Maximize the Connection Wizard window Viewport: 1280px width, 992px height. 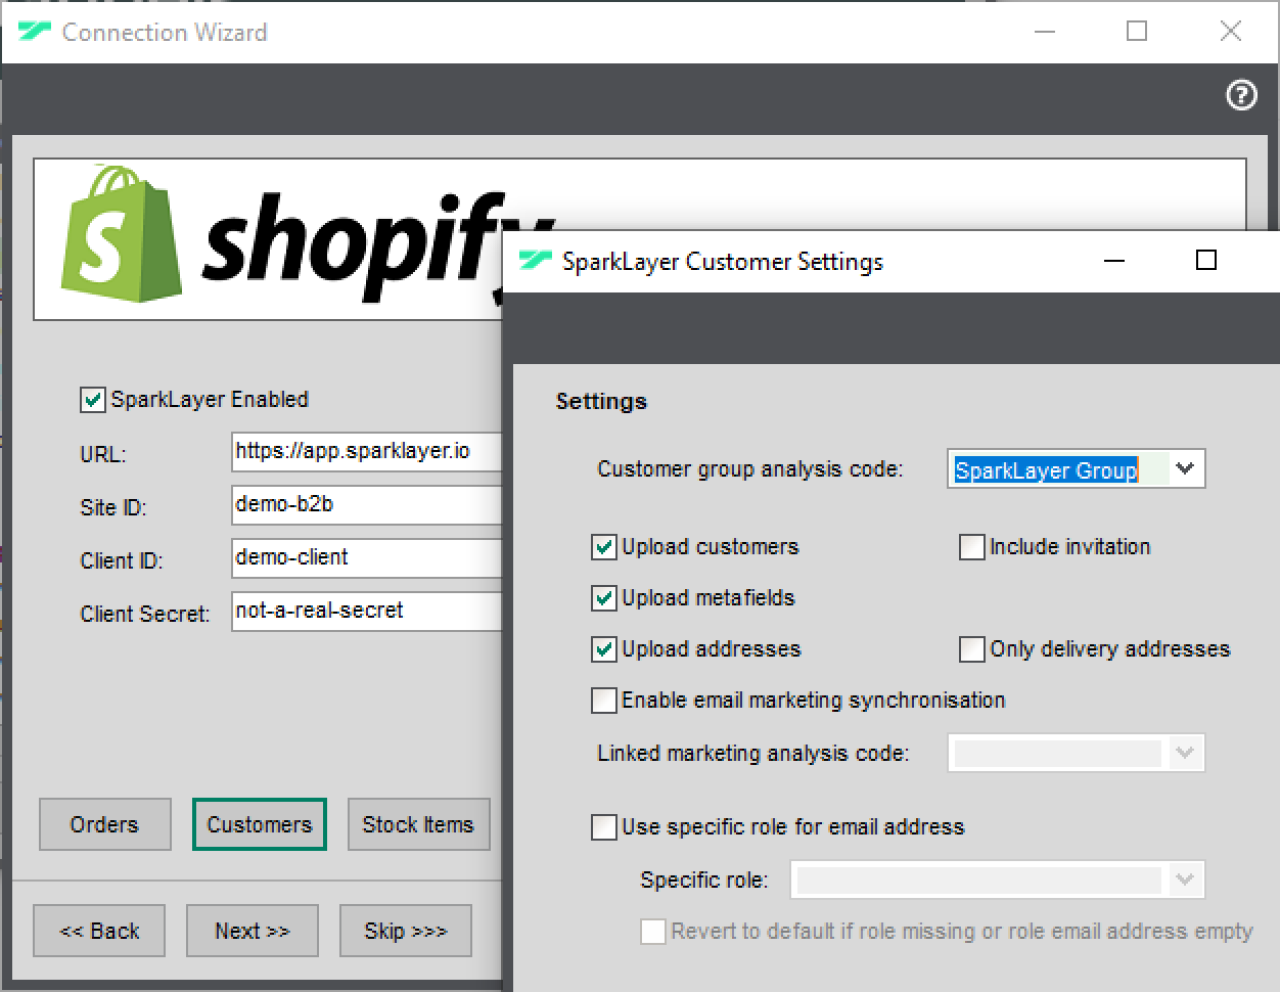pos(1137,31)
